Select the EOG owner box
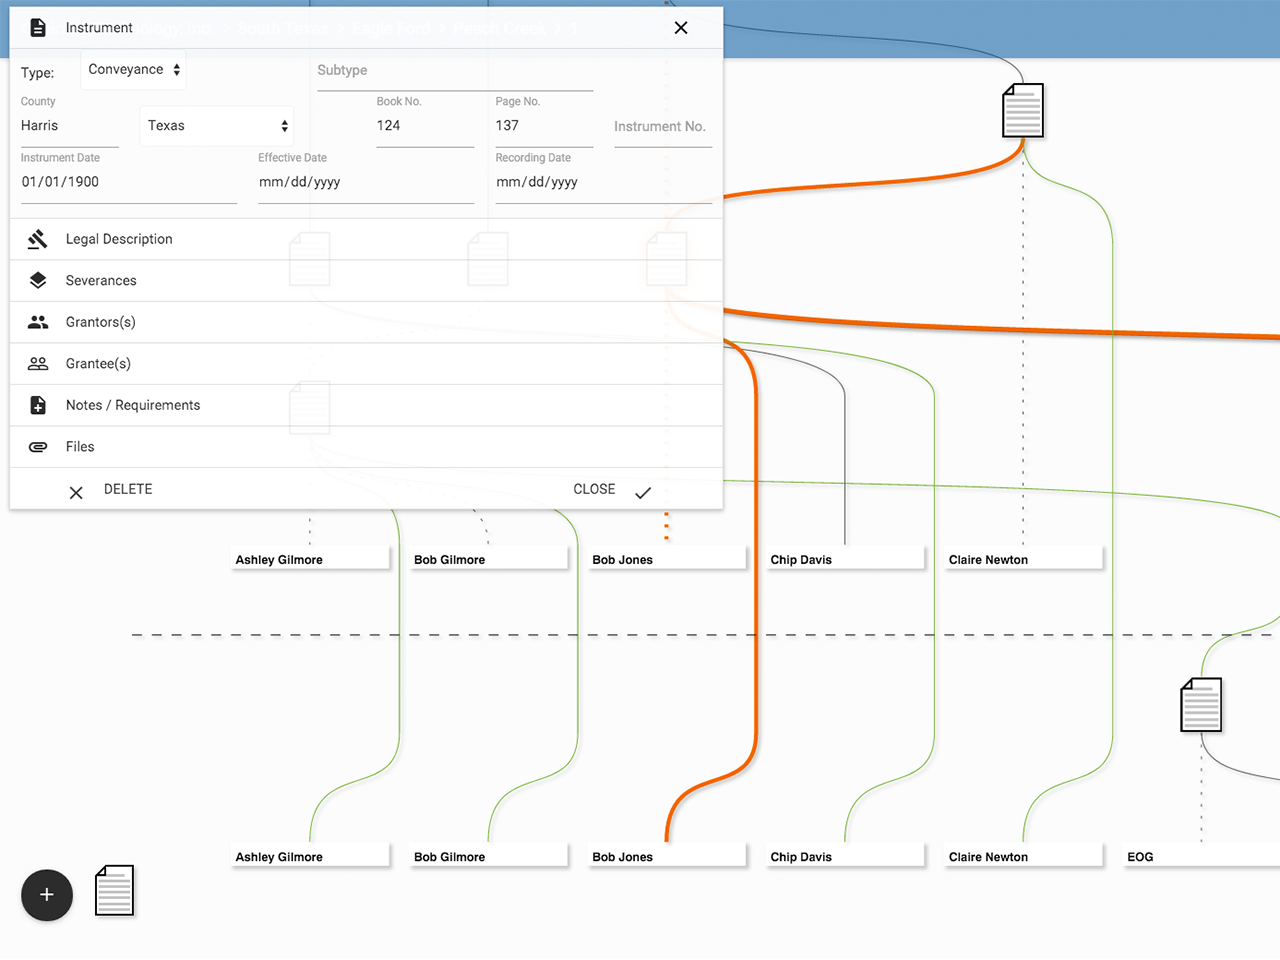The image size is (1280, 960). pyautogui.click(x=1201, y=856)
